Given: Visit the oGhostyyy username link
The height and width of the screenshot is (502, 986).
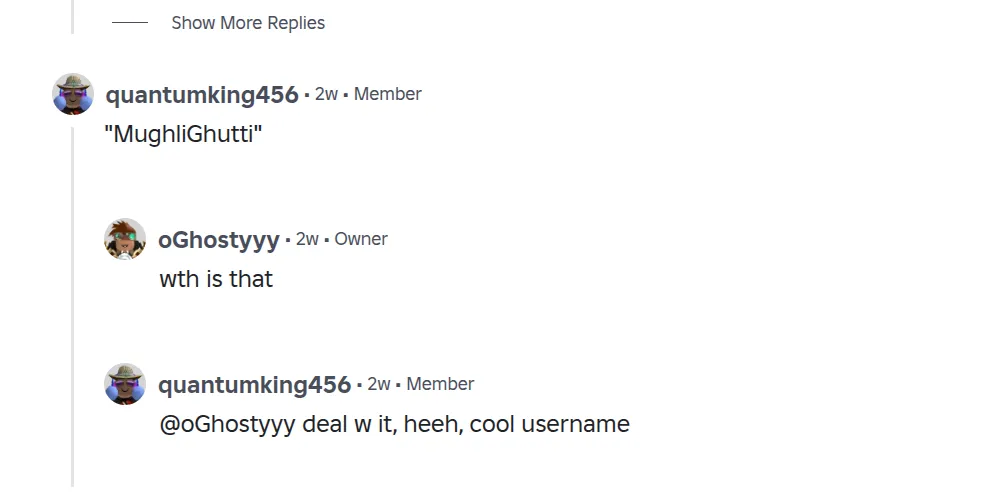Looking at the screenshot, I should point(218,240).
